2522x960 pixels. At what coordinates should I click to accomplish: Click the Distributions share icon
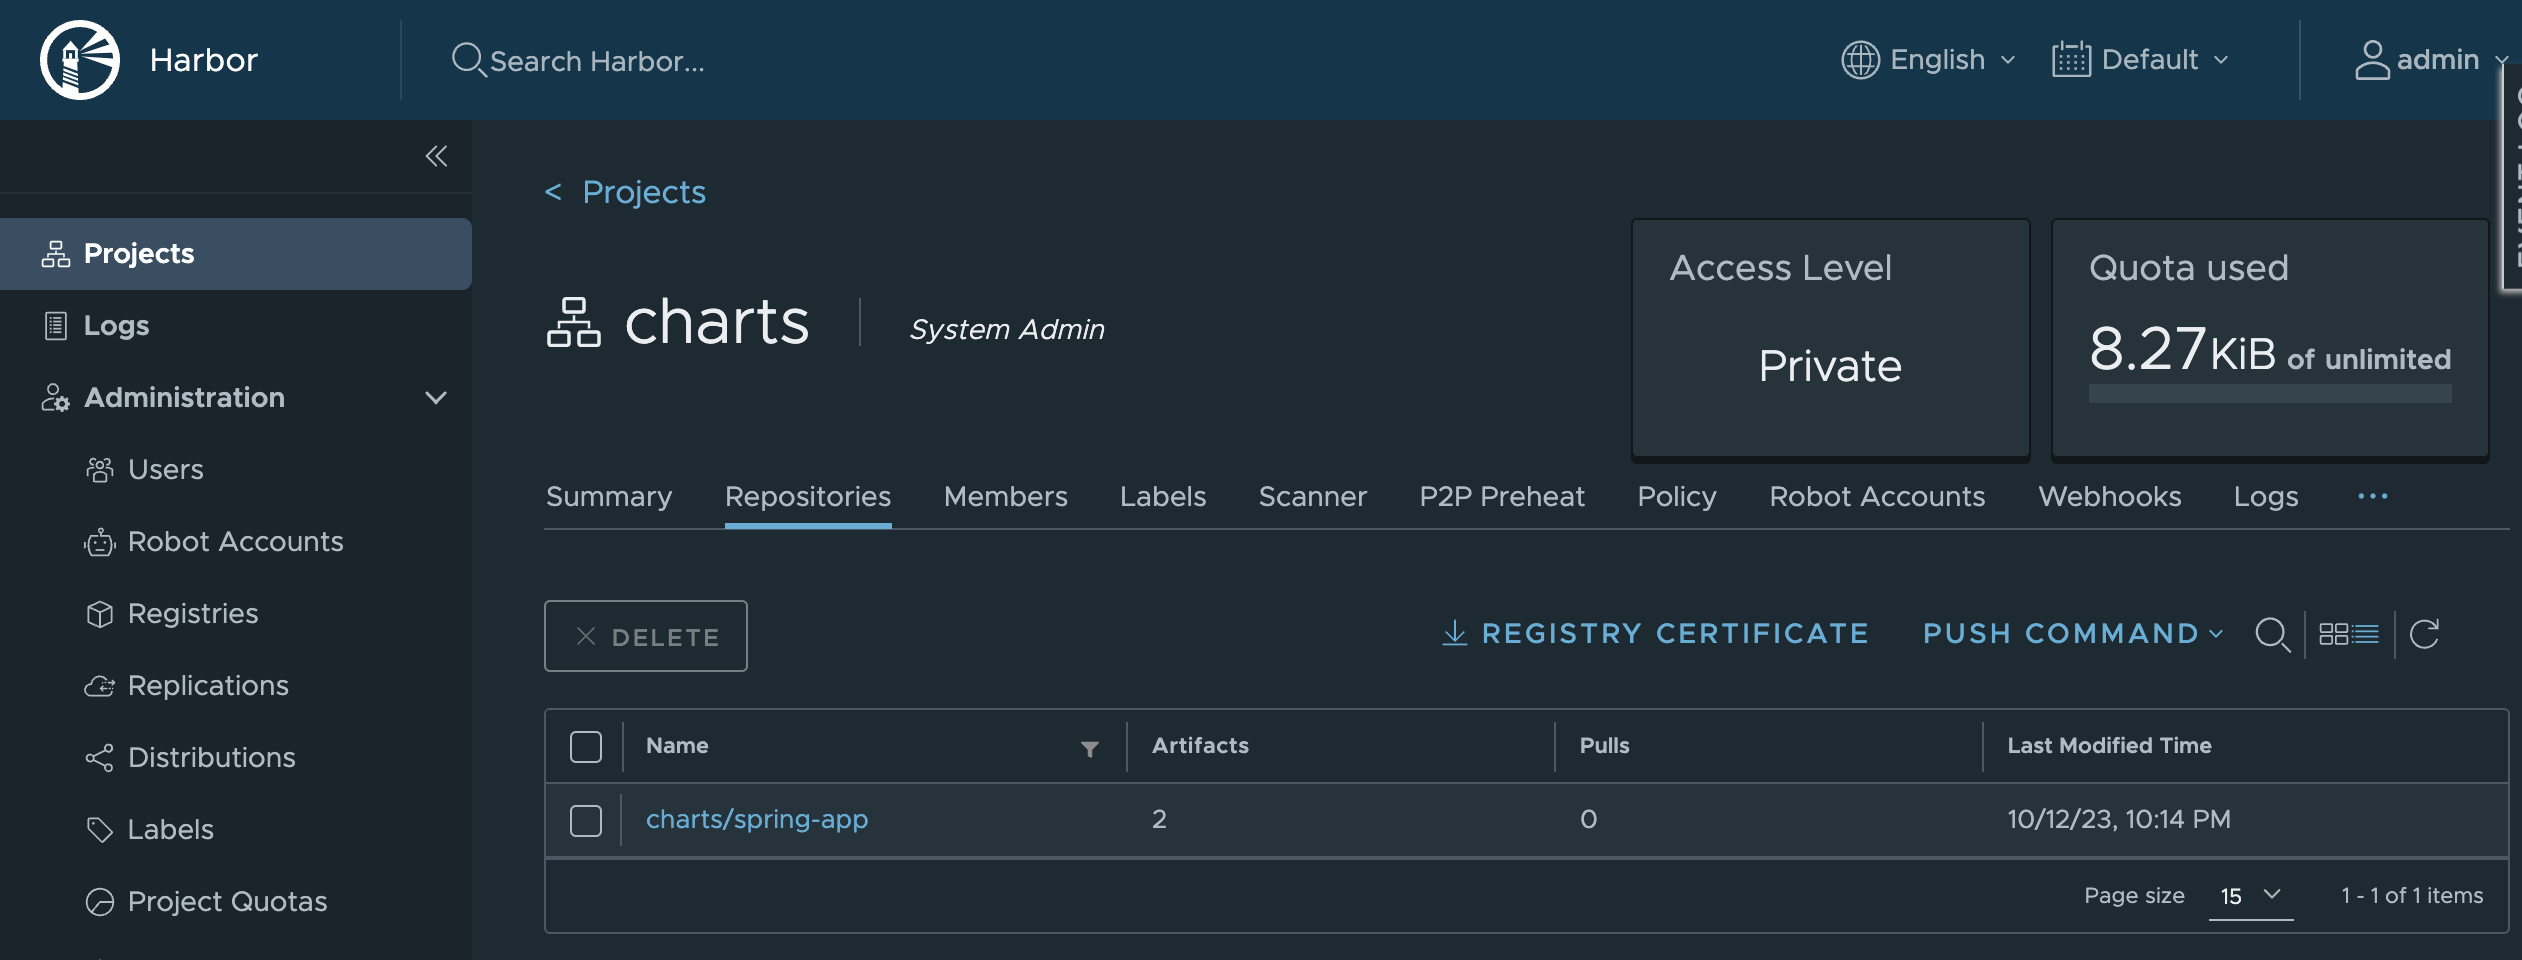(x=100, y=758)
